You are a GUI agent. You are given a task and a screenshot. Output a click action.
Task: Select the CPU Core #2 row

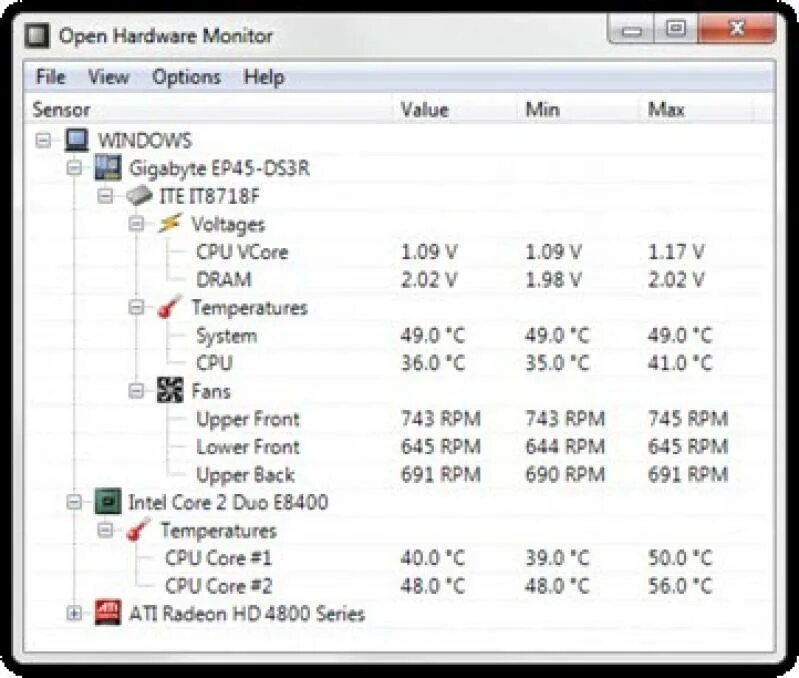[397, 586]
